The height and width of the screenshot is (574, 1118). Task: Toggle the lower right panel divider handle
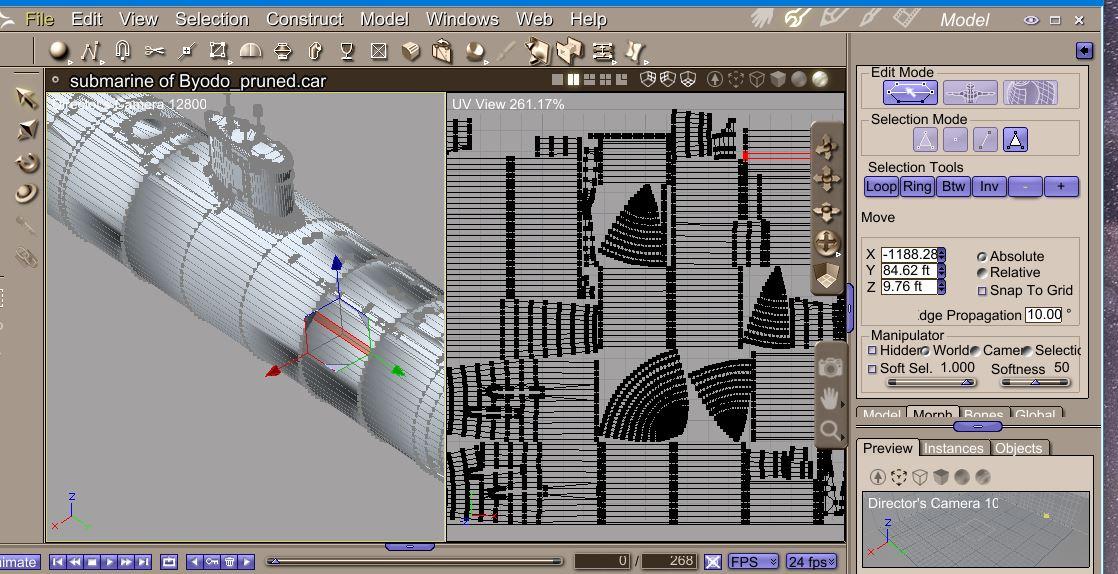point(978,426)
